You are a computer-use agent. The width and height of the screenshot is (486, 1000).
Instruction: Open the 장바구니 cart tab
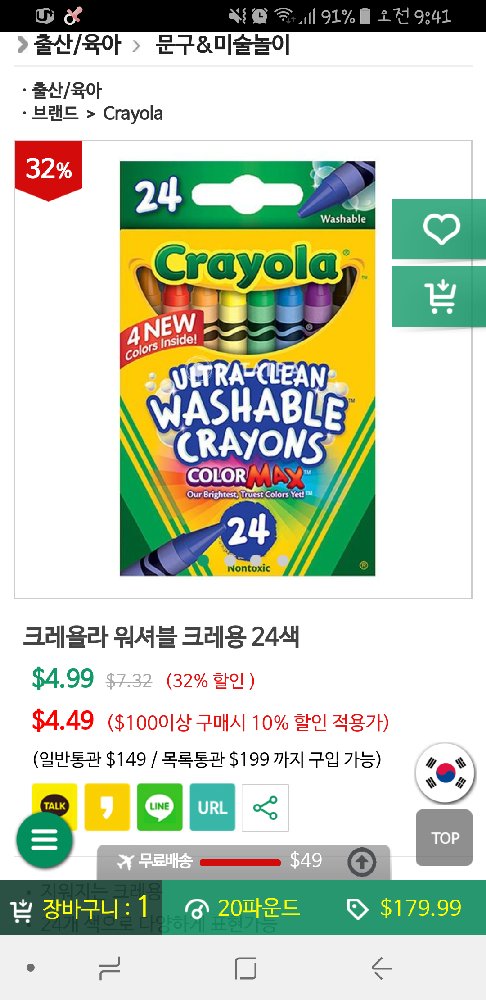(x=80, y=908)
